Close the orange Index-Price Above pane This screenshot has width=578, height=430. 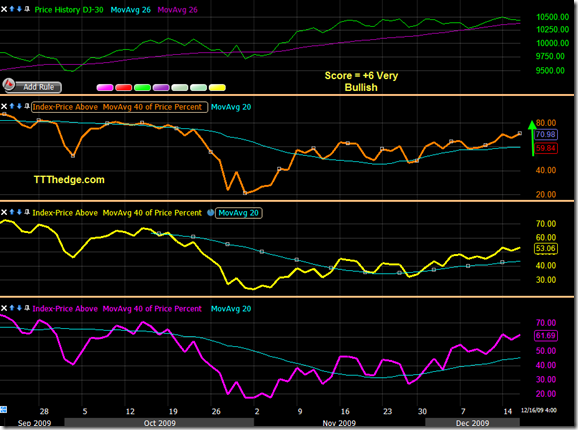click(x=4, y=106)
